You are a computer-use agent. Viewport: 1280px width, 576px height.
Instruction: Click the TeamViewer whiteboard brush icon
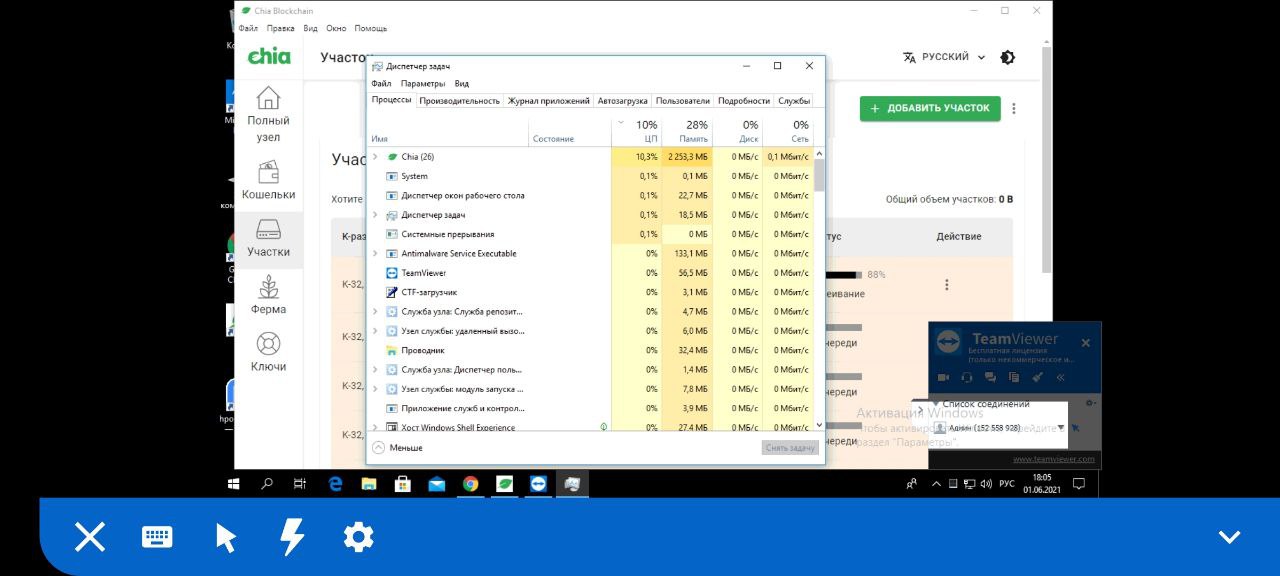(x=1038, y=378)
